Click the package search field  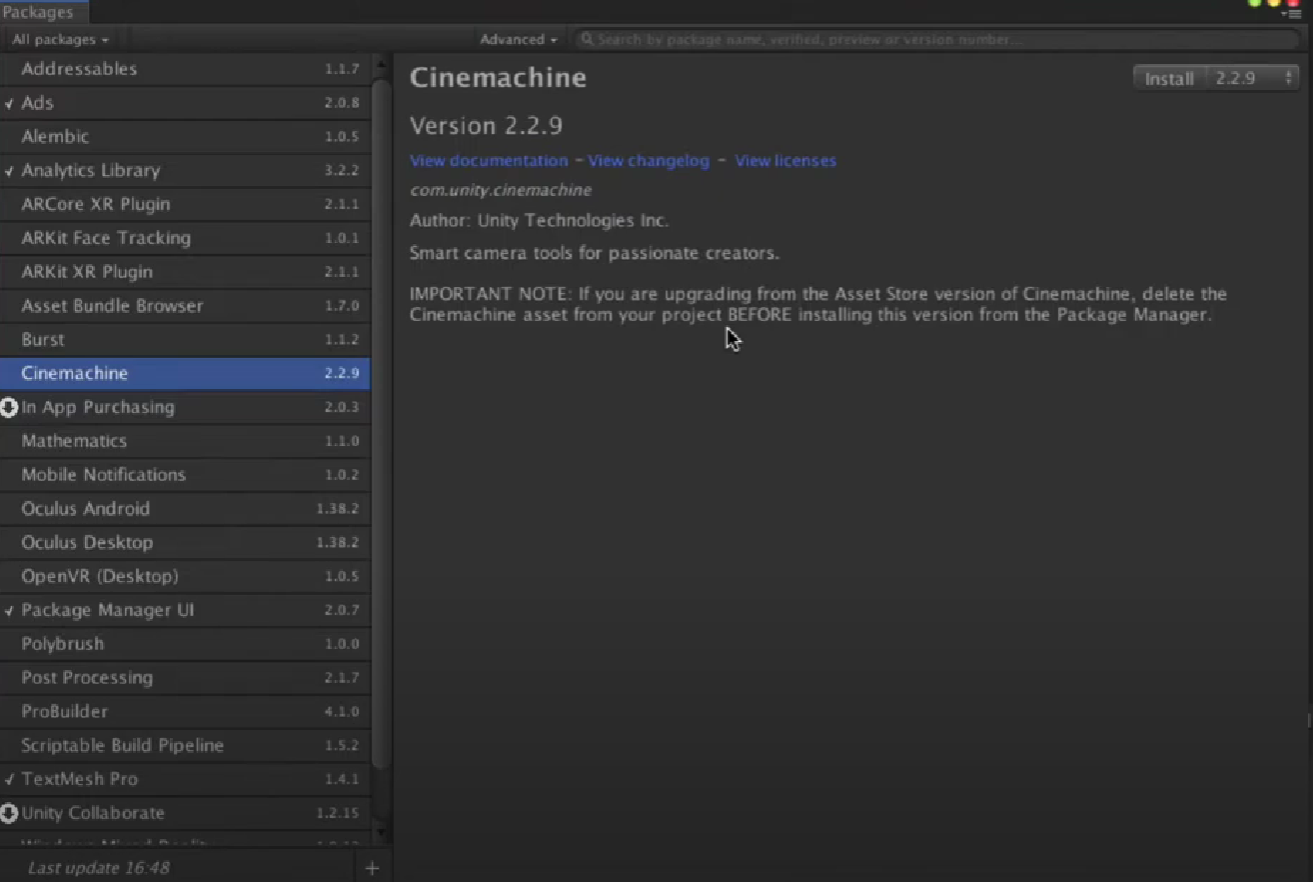pos(937,40)
